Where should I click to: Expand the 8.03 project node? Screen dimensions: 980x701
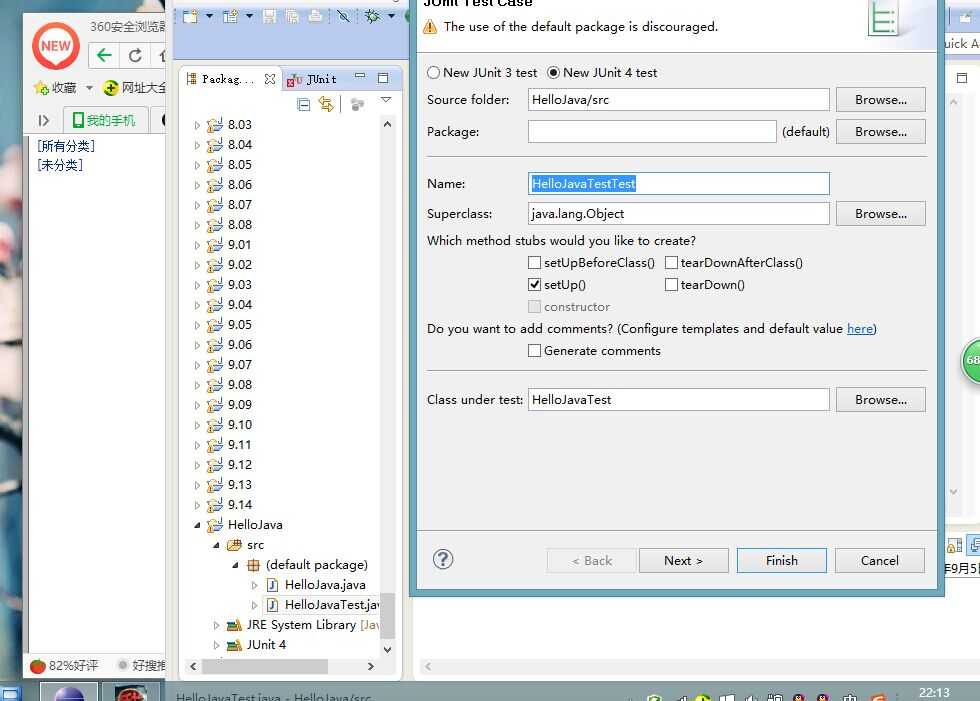tap(197, 125)
